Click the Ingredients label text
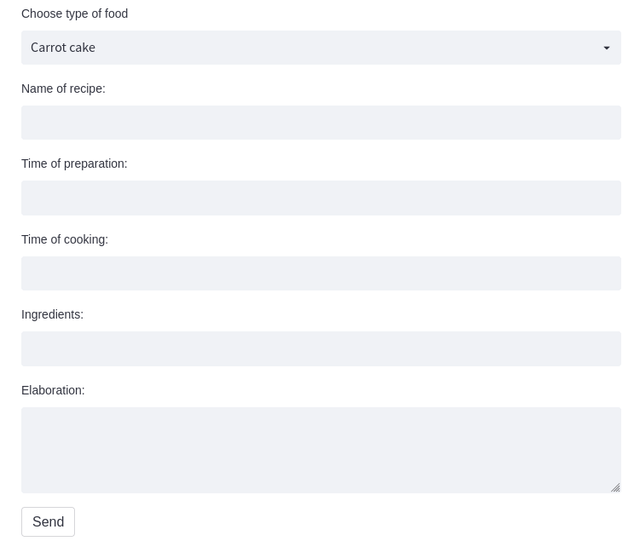640x546 pixels. [52, 315]
